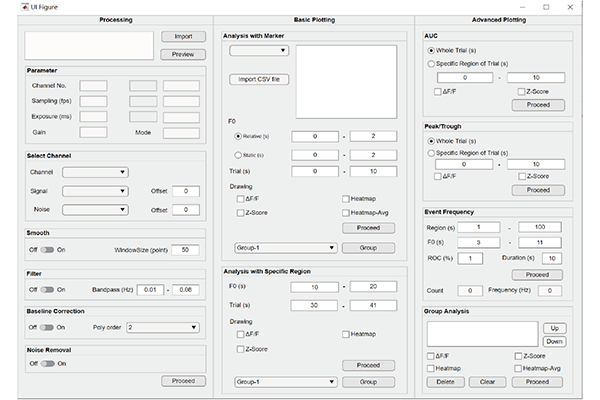This screenshot has height=400, width=600.
Task: Check Heatmap-Avg in Analysis with Marker
Action: [345, 213]
